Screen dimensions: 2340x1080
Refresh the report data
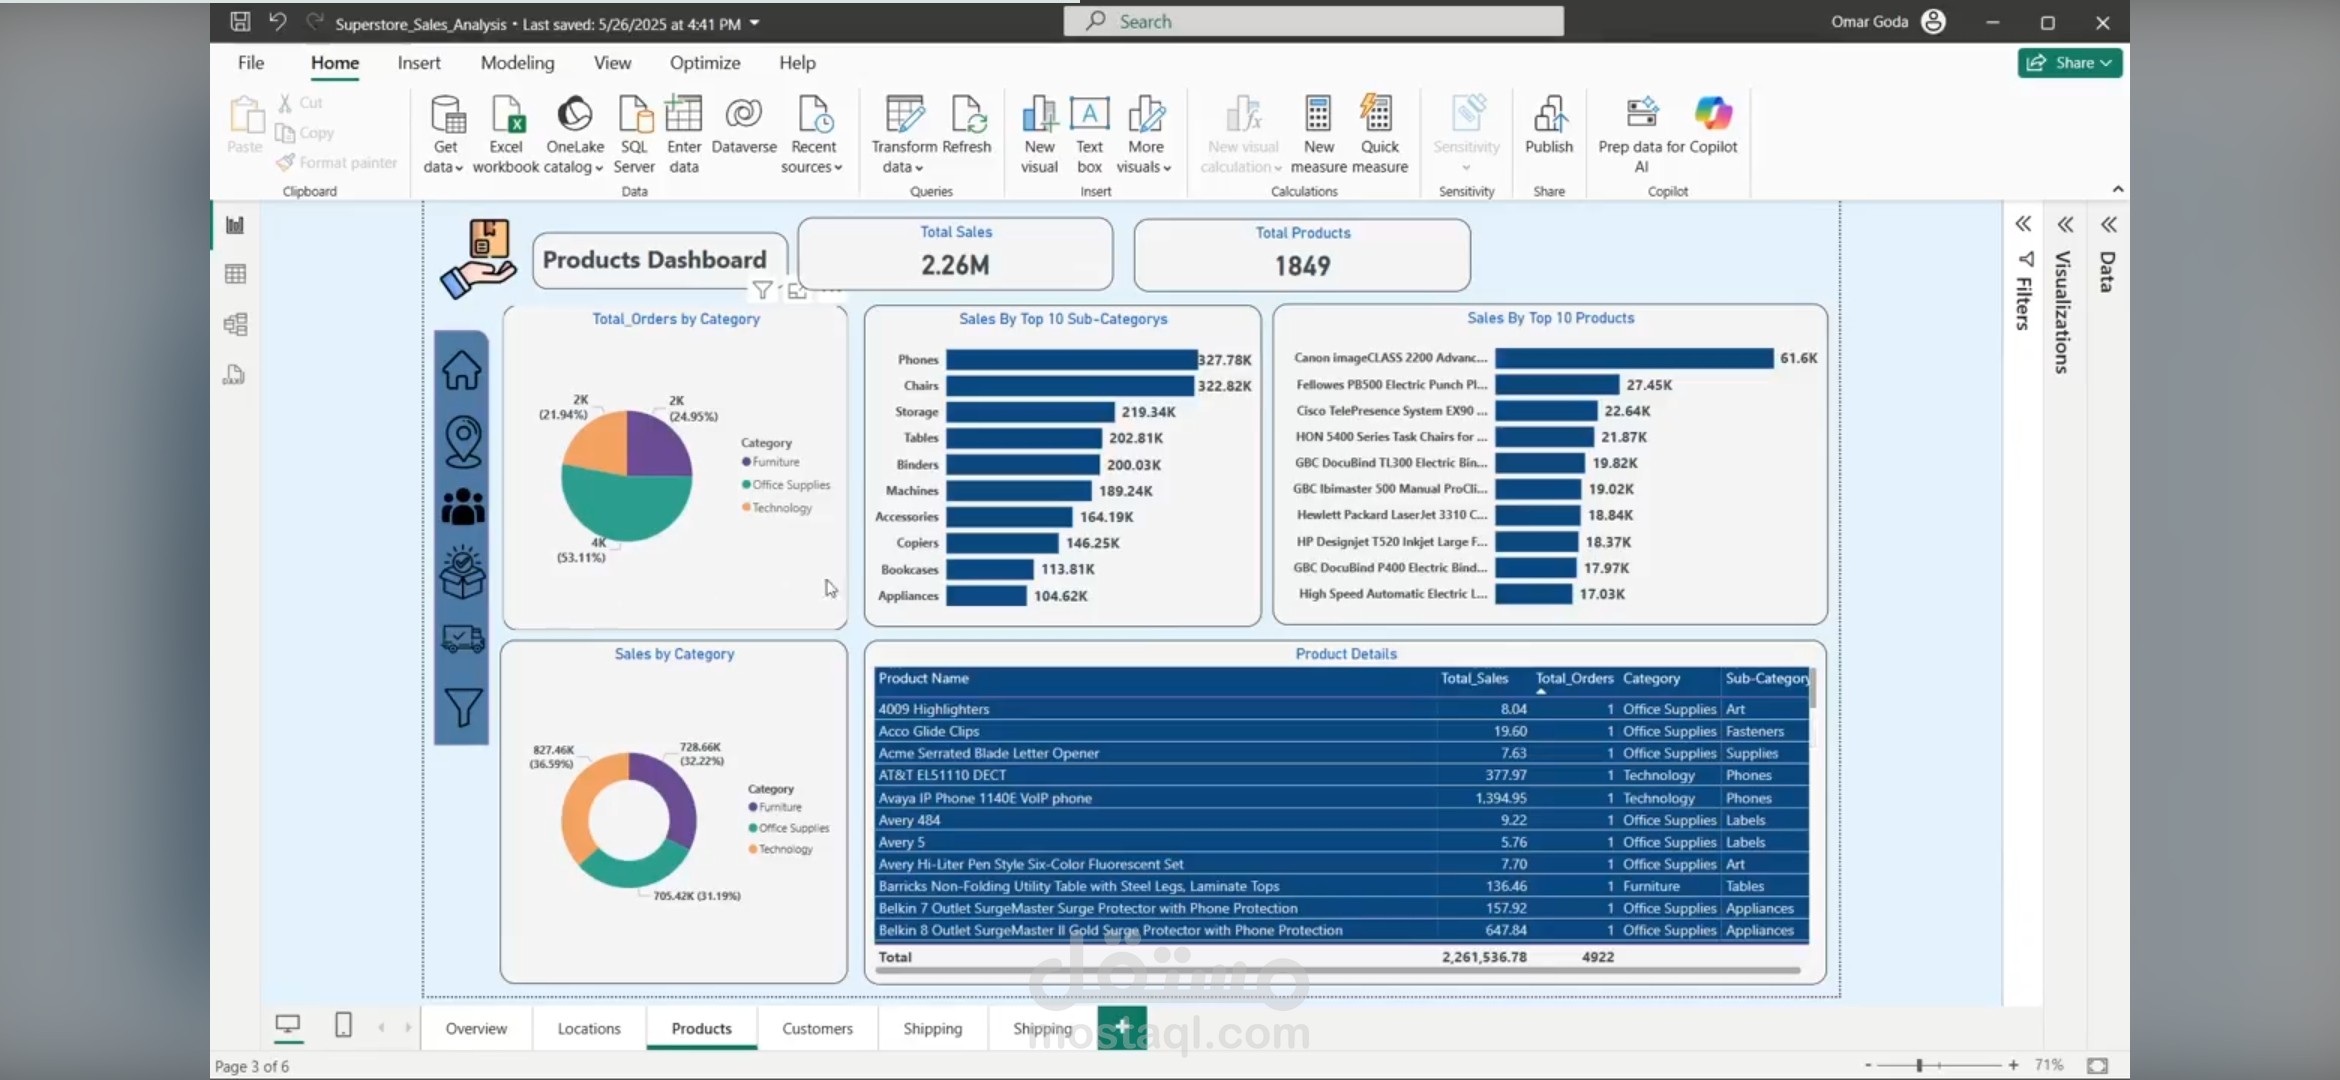(x=967, y=126)
